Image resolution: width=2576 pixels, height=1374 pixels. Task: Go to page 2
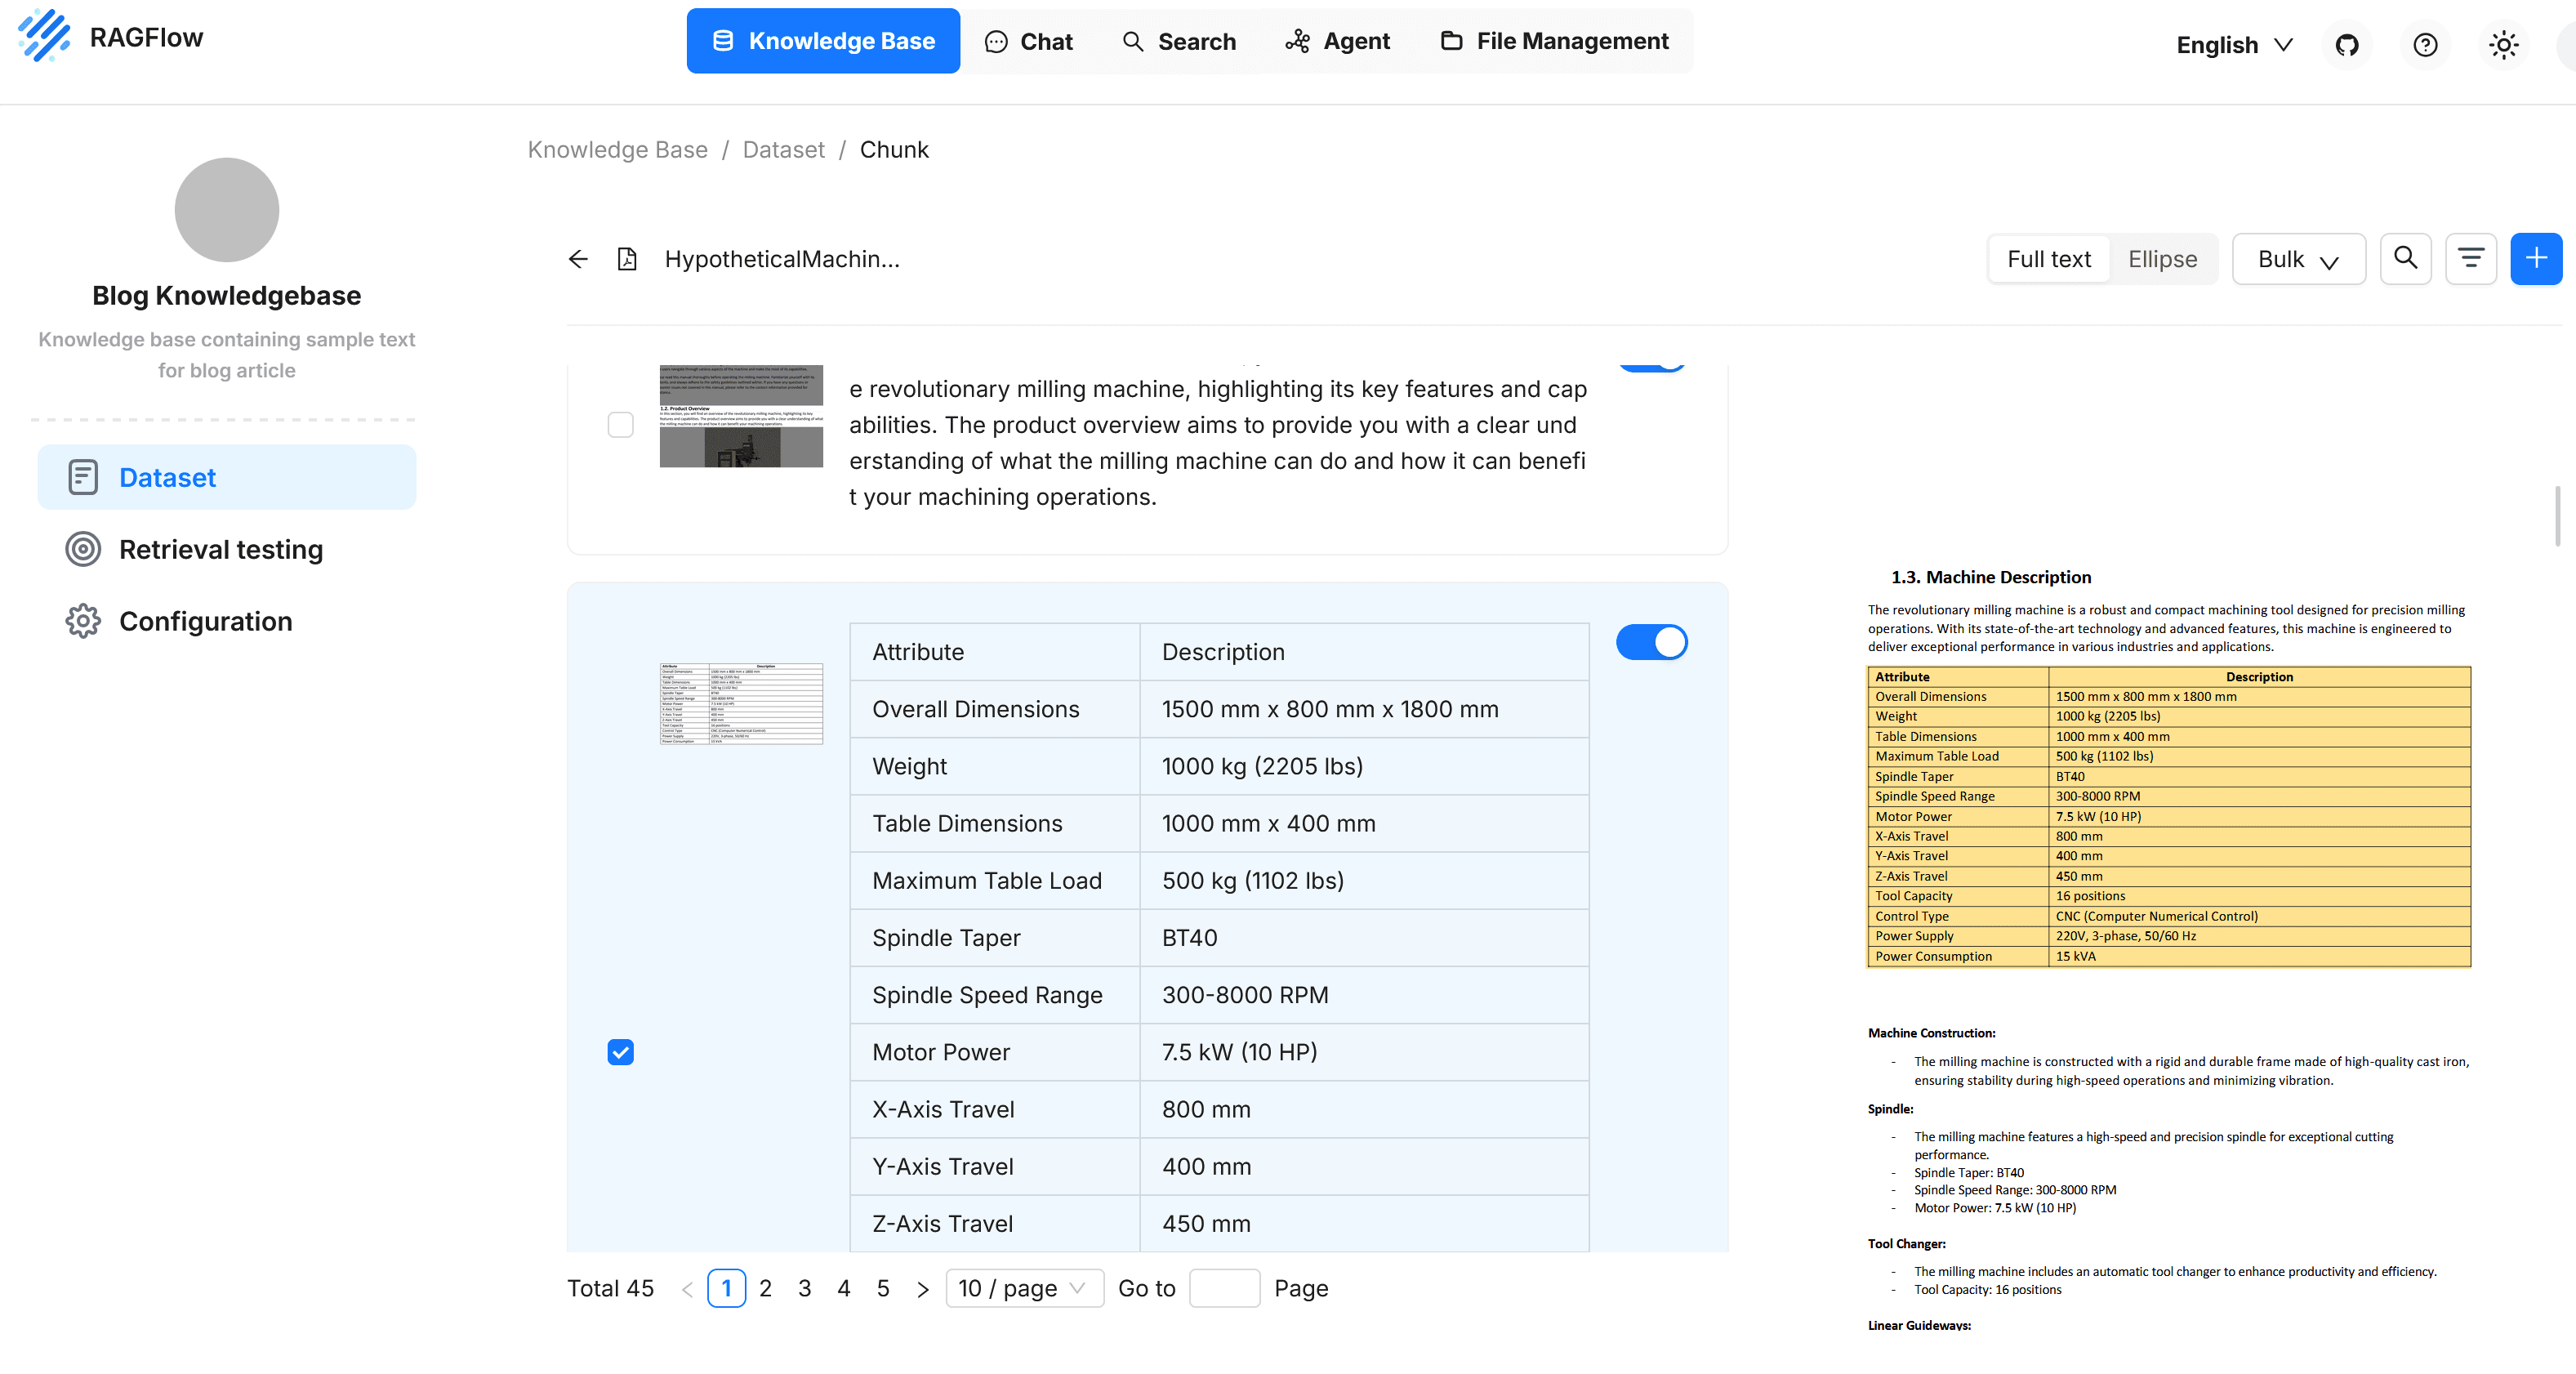click(x=765, y=1288)
